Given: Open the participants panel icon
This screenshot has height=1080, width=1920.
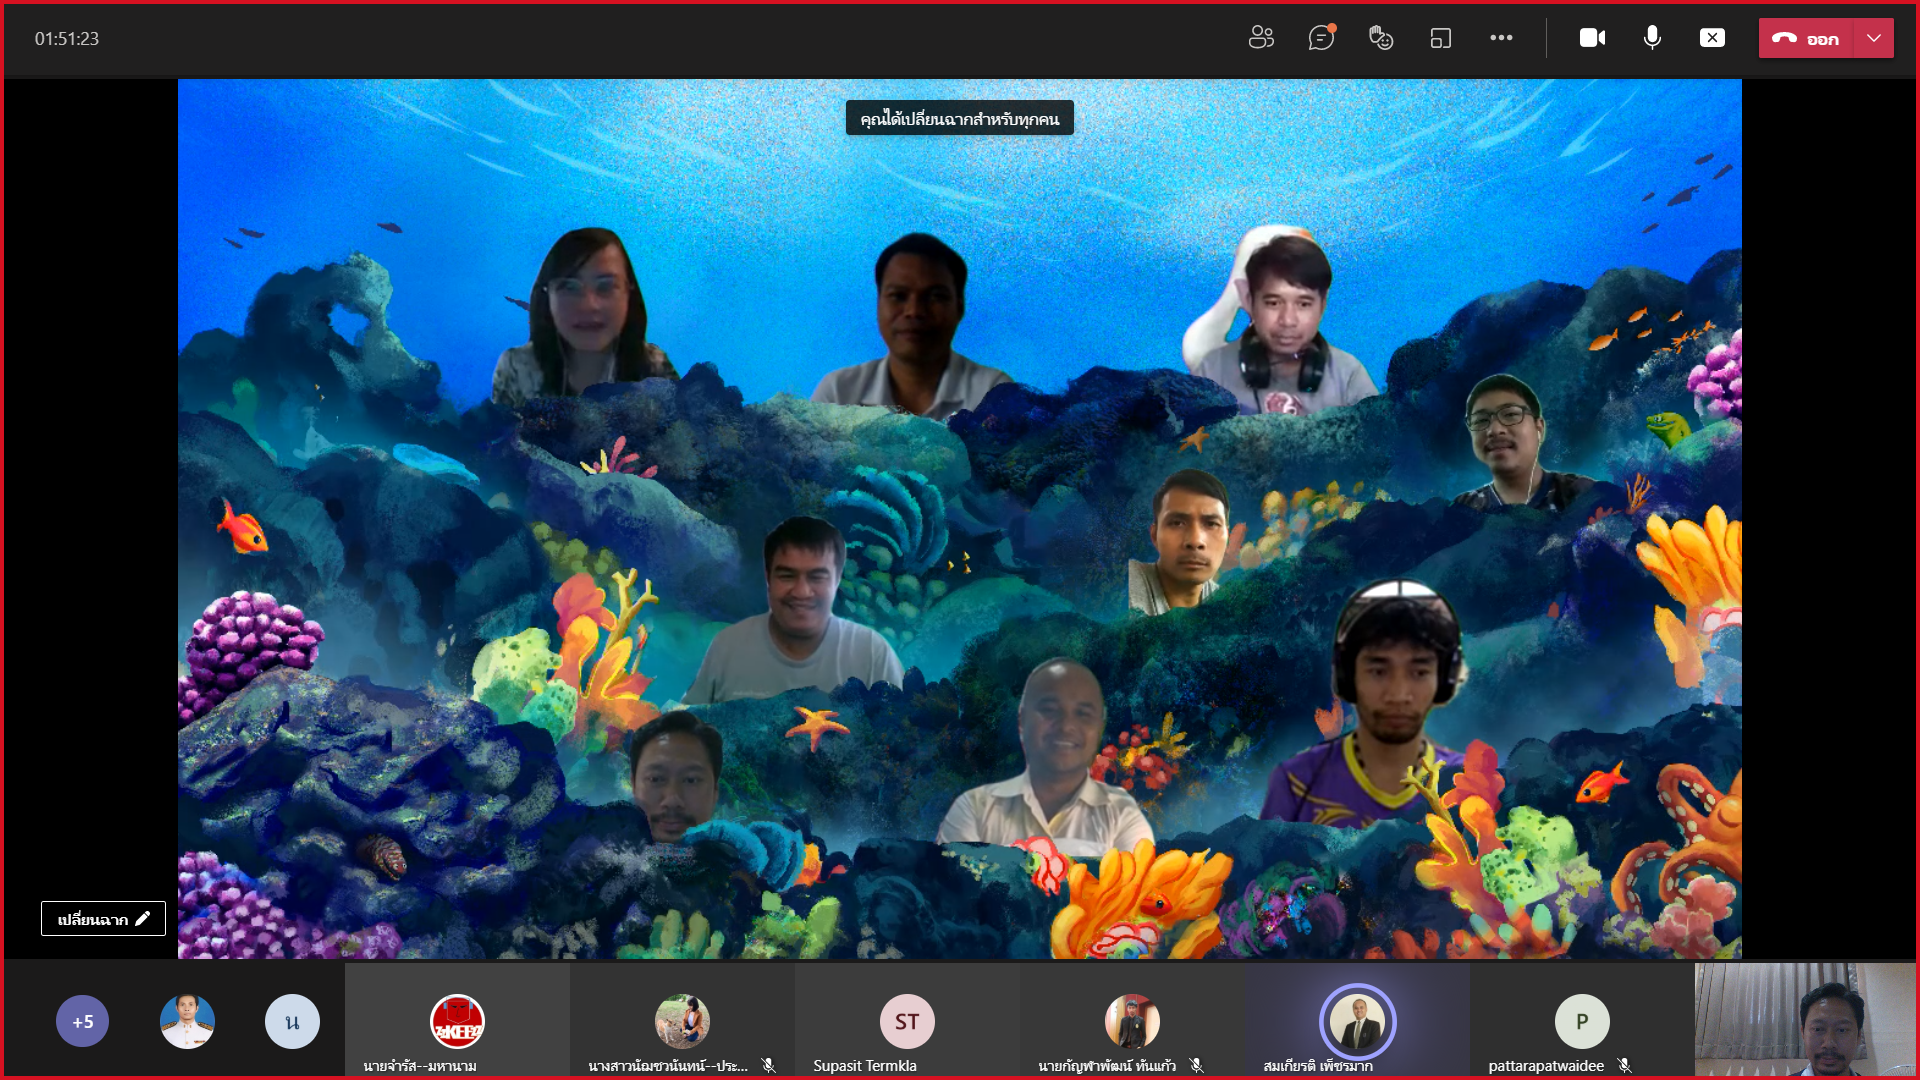Looking at the screenshot, I should (x=1261, y=38).
